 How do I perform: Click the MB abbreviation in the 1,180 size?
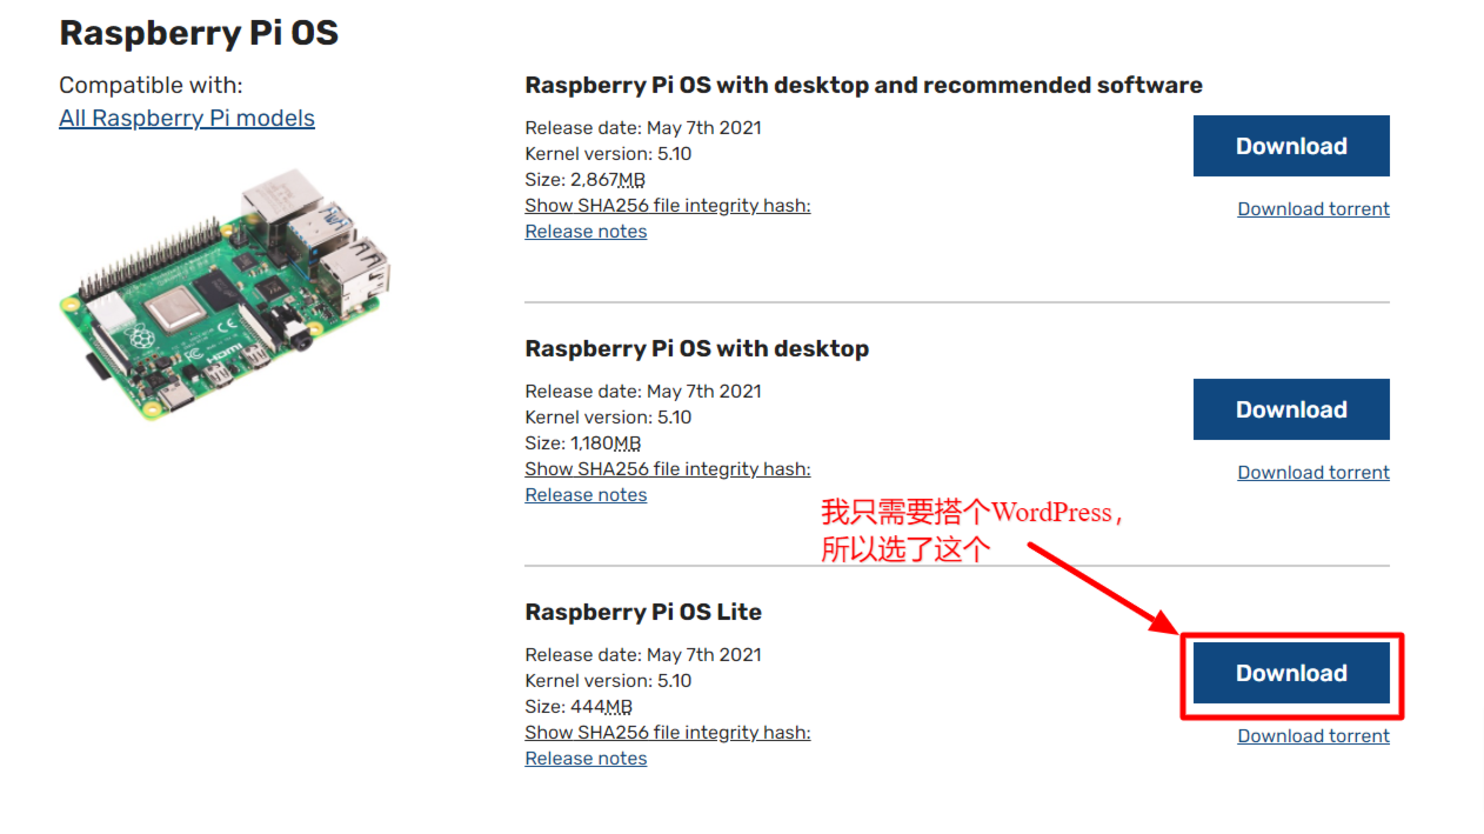tap(627, 443)
